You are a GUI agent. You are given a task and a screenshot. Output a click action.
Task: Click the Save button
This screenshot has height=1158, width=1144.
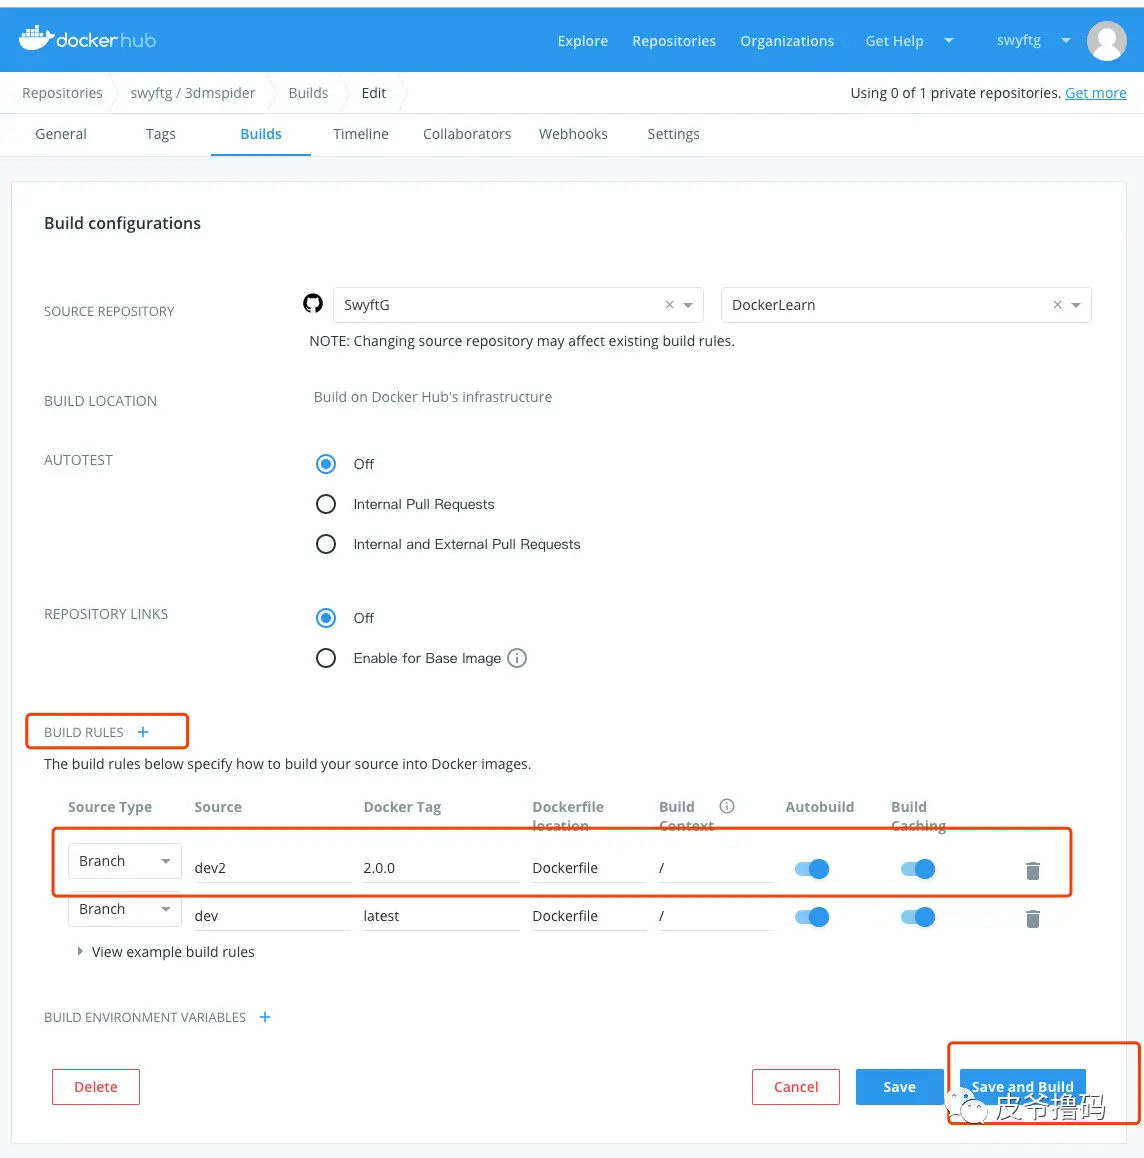pyautogui.click(x=900, y=1087)
